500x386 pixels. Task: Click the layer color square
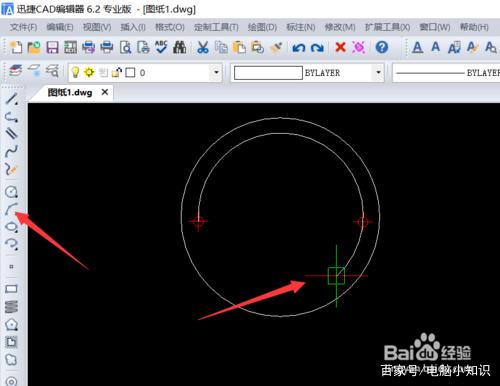(x=130, y=73)
